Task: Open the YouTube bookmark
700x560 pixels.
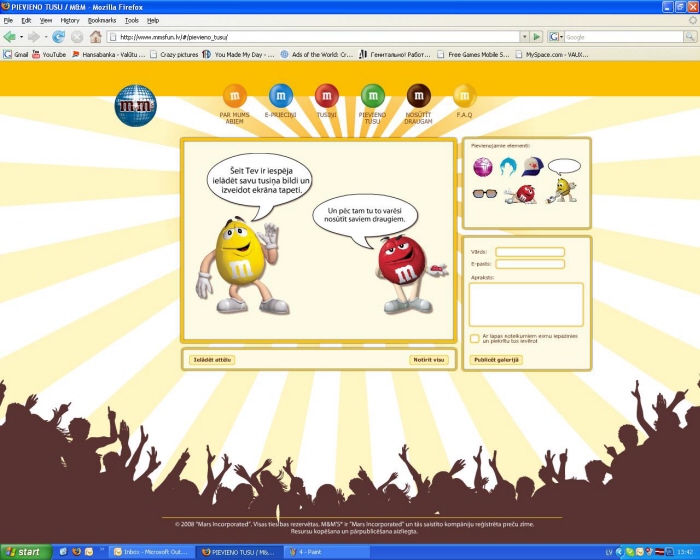Action: click(49, 54)
